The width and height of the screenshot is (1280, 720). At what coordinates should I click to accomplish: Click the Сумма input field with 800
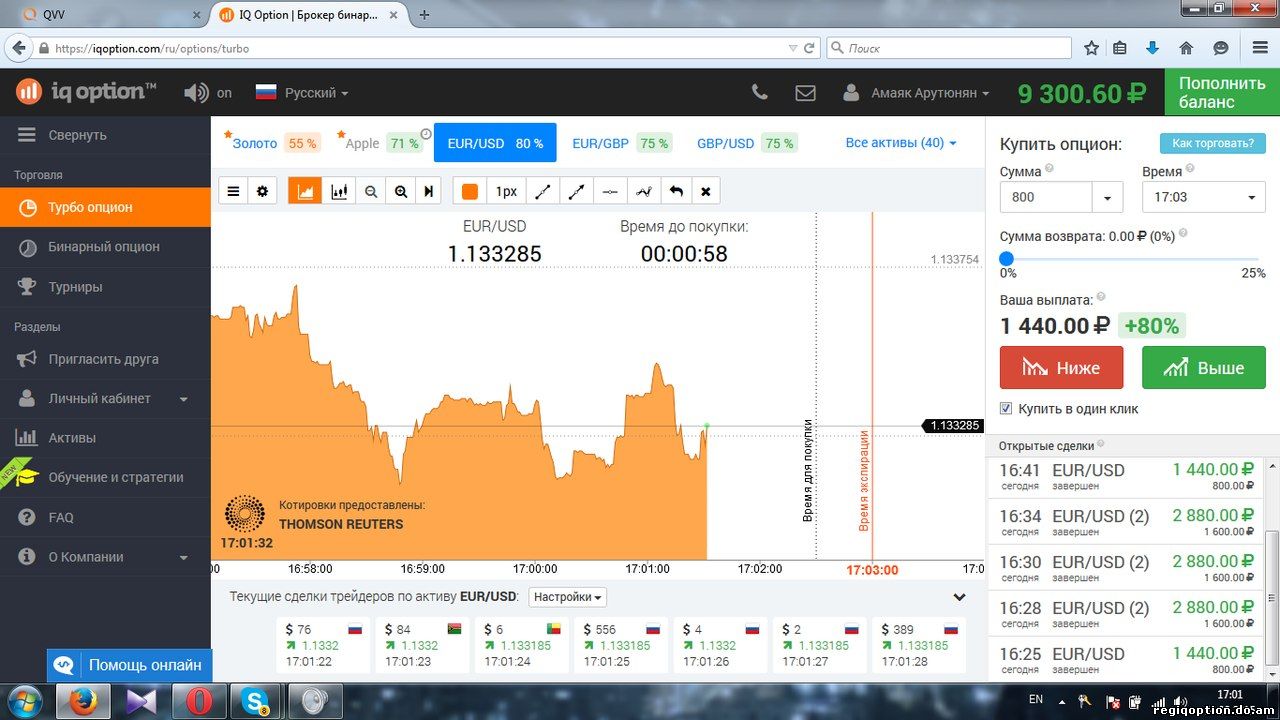(1046, 197)
